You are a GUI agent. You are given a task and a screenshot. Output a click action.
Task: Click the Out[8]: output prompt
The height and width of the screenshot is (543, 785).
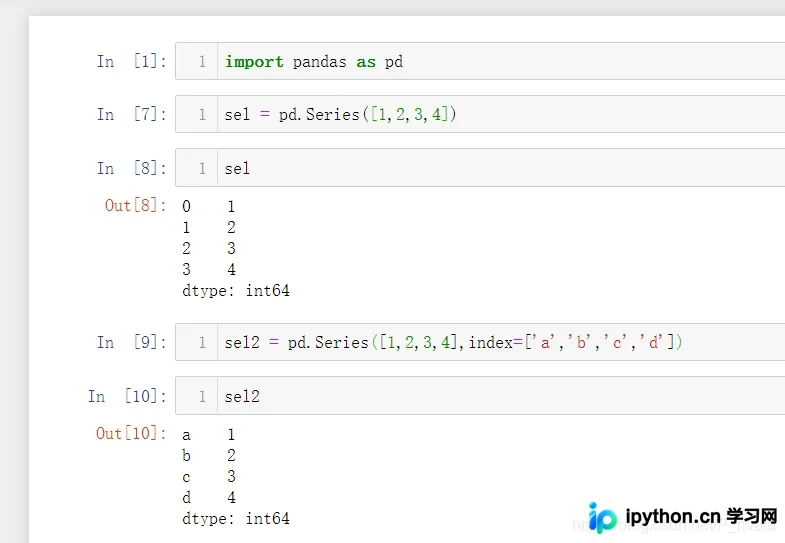135,205
